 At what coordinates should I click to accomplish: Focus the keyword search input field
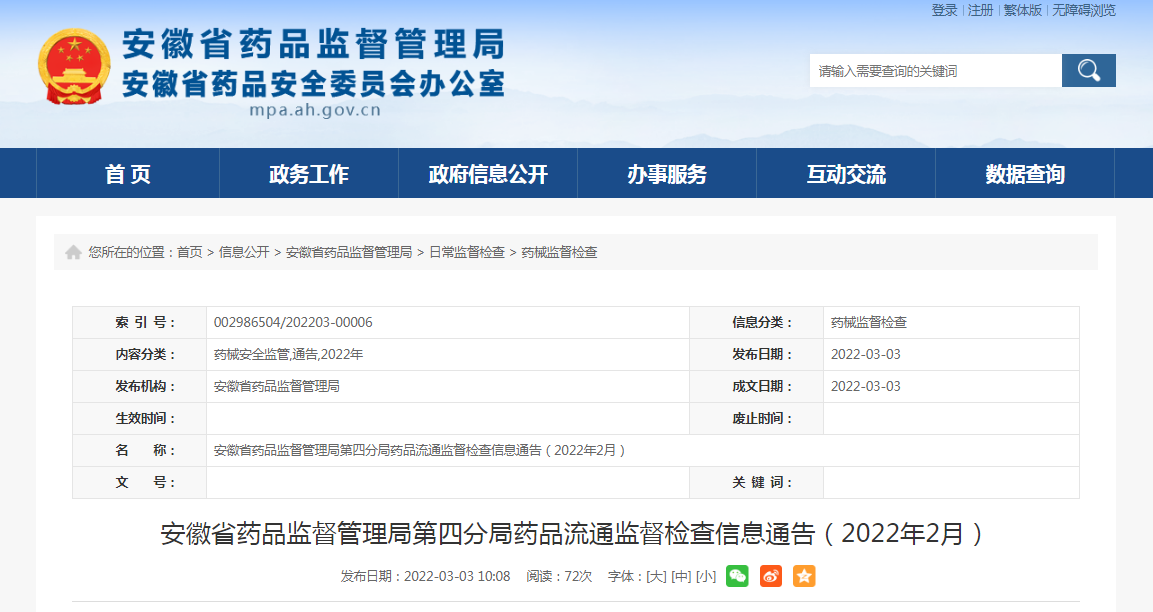coord(935,71)
